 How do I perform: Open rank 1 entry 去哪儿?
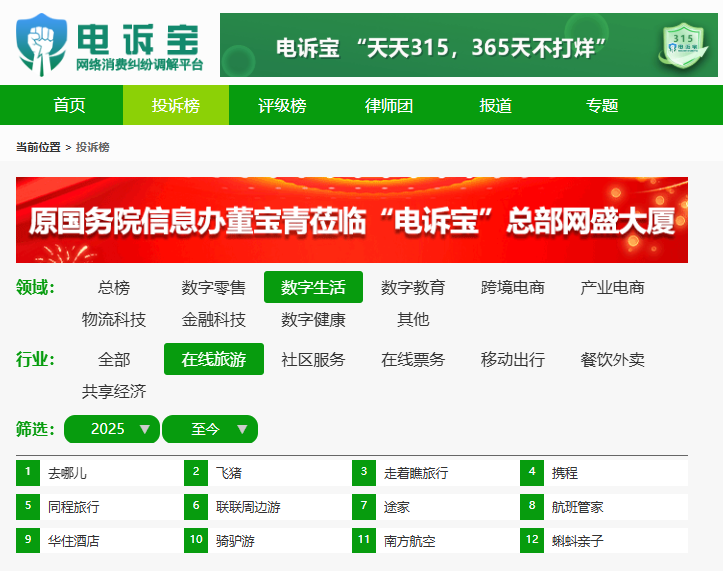pyautogui.click(x=67, y=473)
